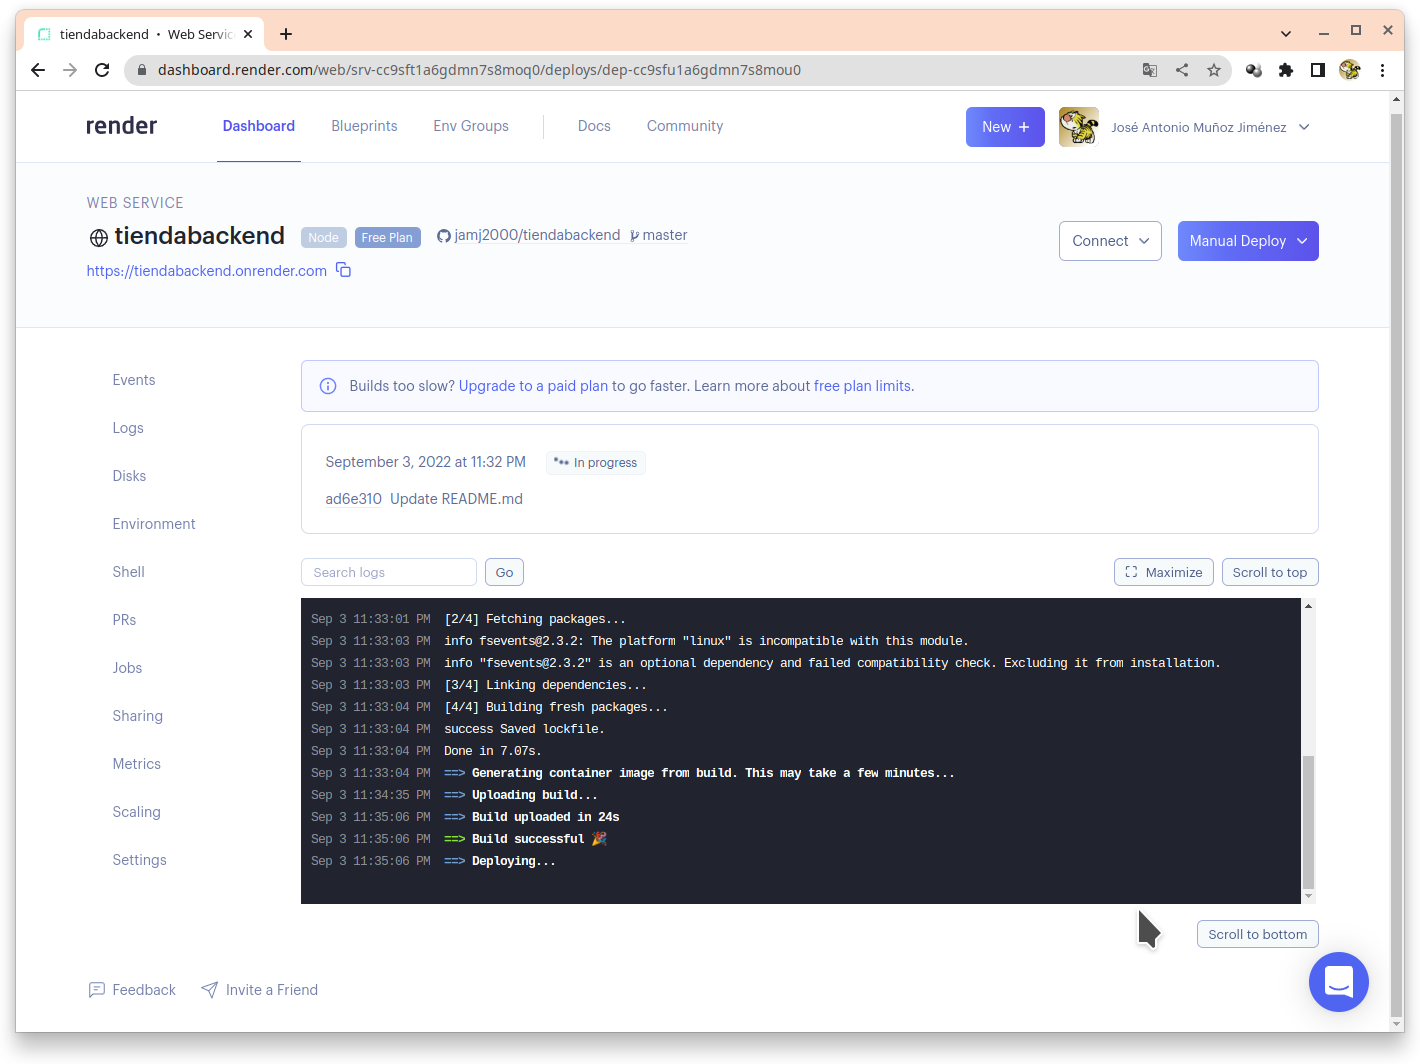The image size is (1420, 1064).
Task: Click the globe icon beside tiendabackend title
Action: click(99, 238)
